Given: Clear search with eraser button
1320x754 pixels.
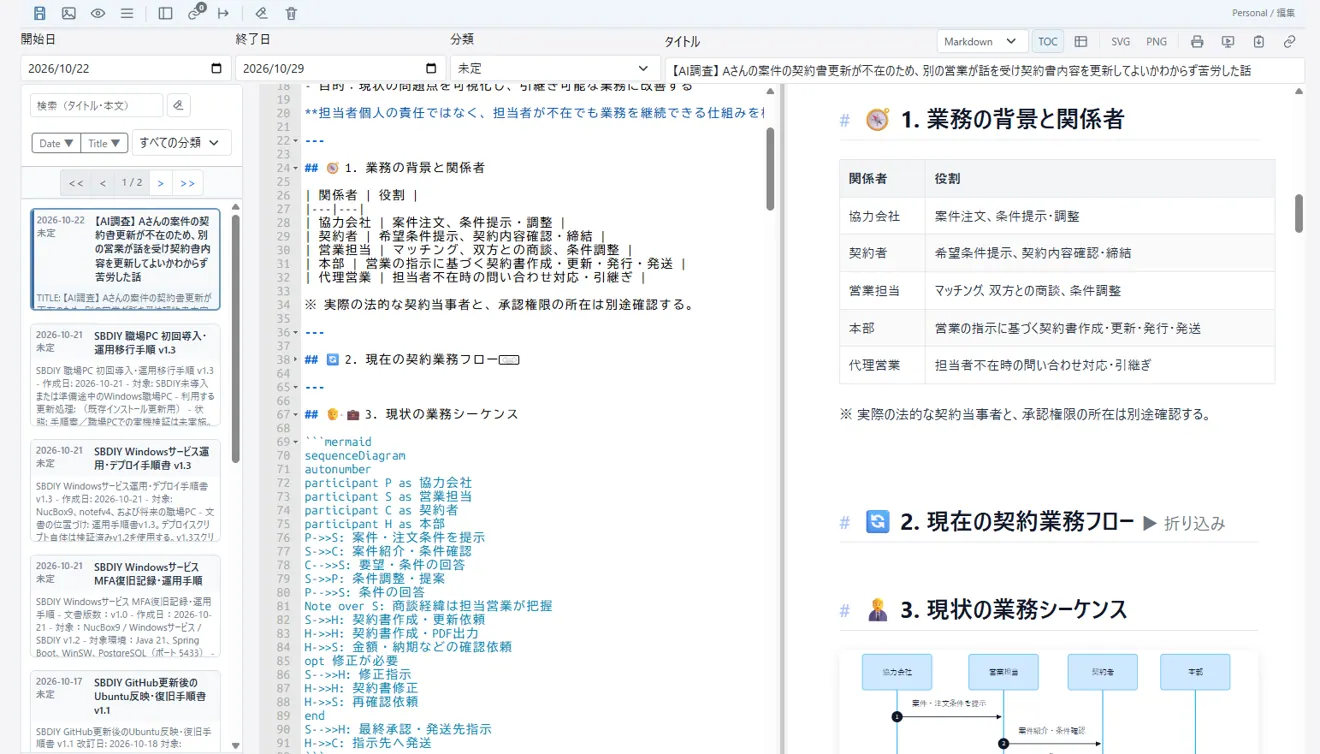Looking at the screenshot, I should coord(178,105).
